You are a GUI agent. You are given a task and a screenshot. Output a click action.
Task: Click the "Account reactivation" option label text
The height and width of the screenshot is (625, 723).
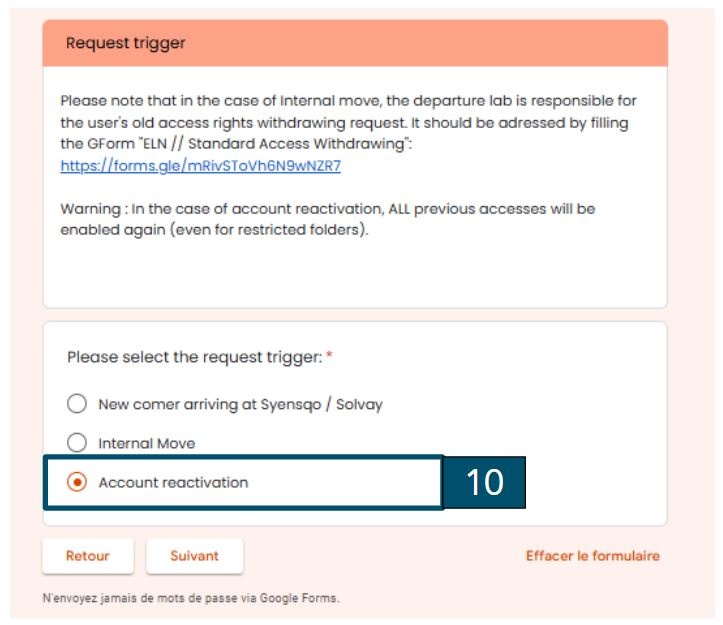click(173, 482)
